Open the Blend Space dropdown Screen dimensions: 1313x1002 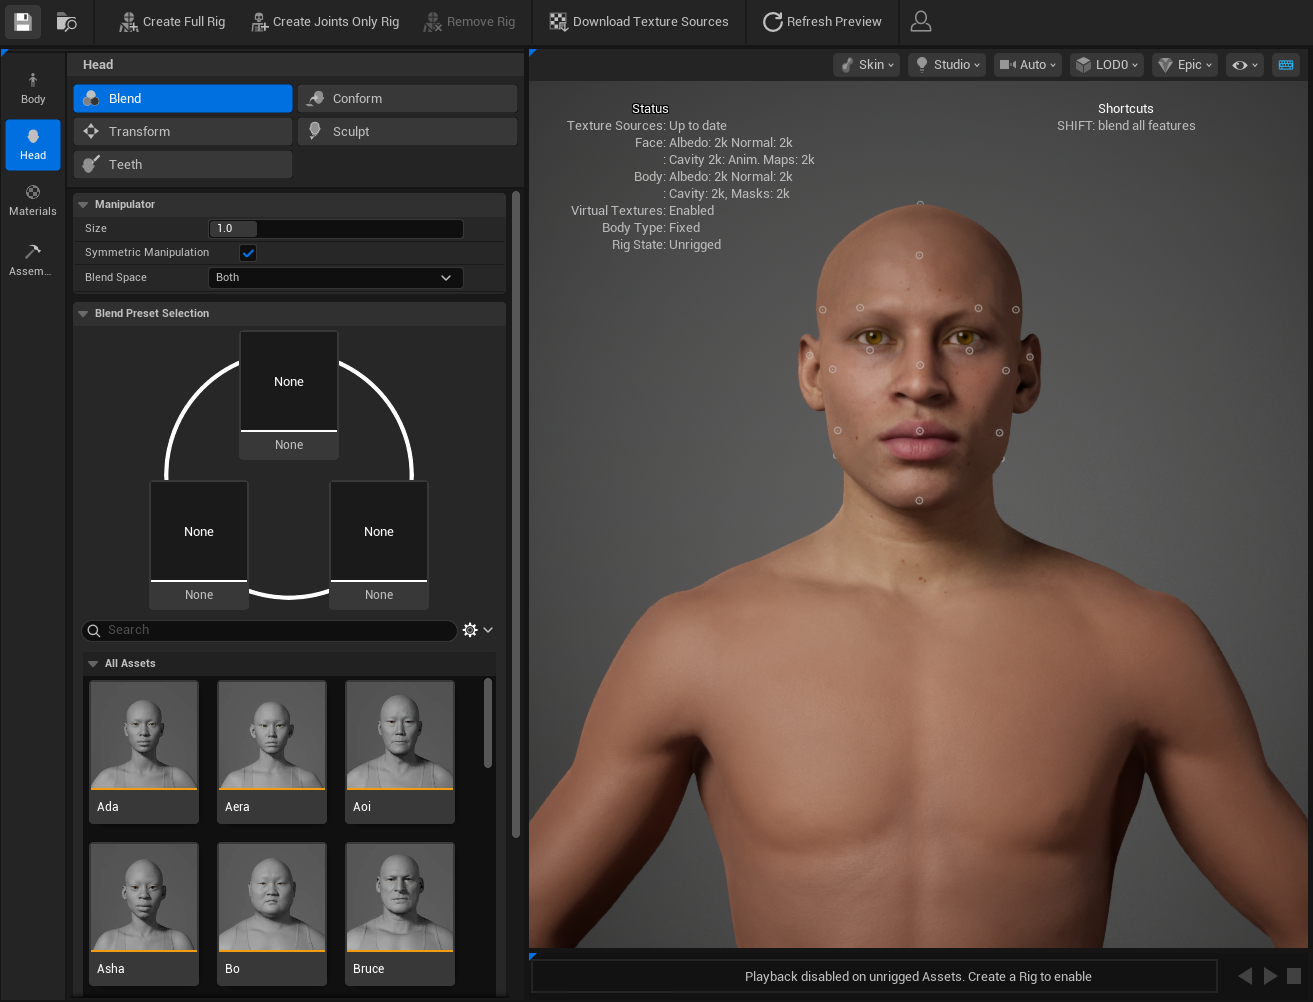336,277
